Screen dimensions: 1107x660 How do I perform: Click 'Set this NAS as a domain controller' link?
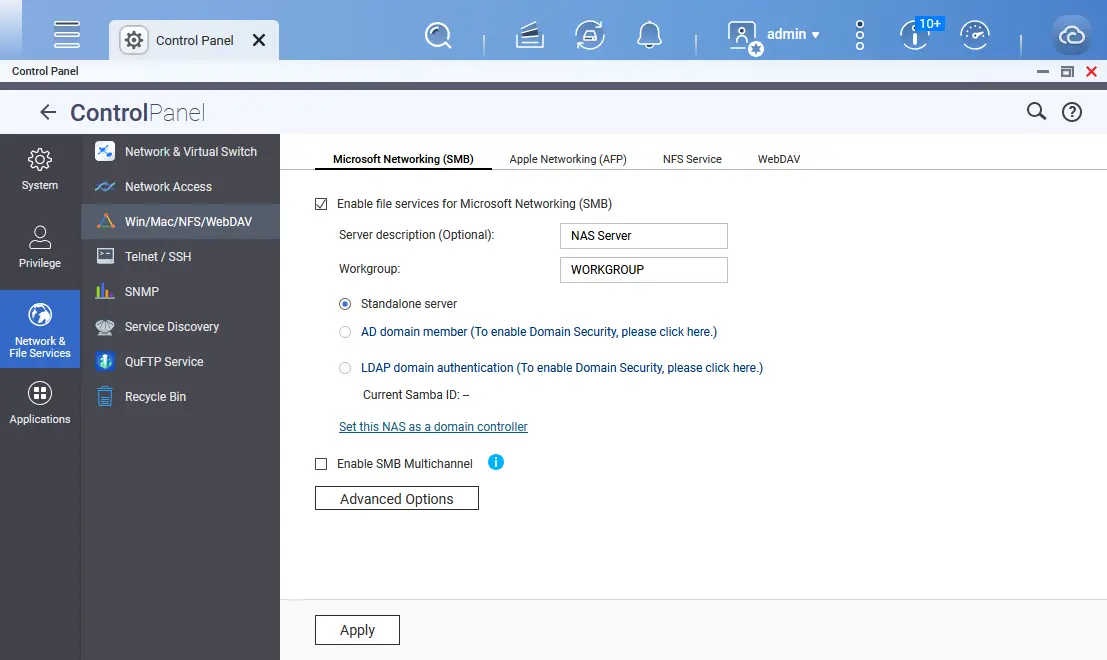[x=433, y=426]
